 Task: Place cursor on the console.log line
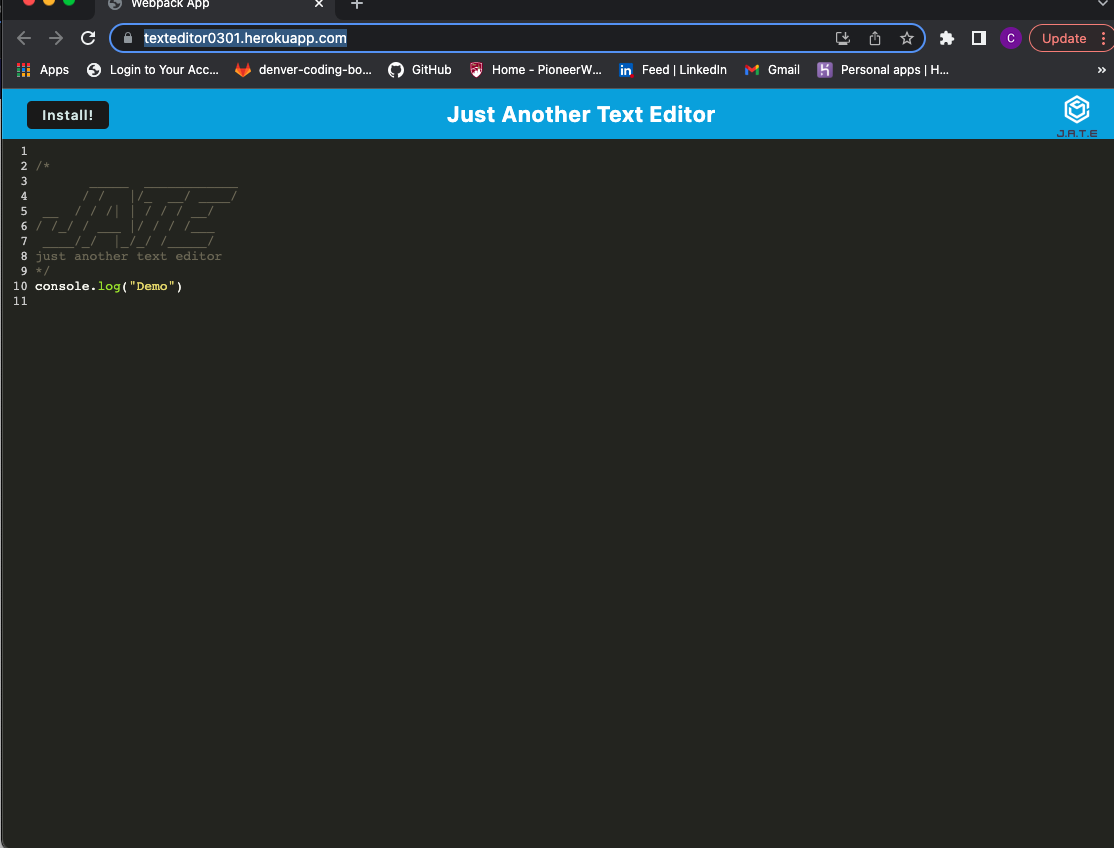[x=108, y=286]
